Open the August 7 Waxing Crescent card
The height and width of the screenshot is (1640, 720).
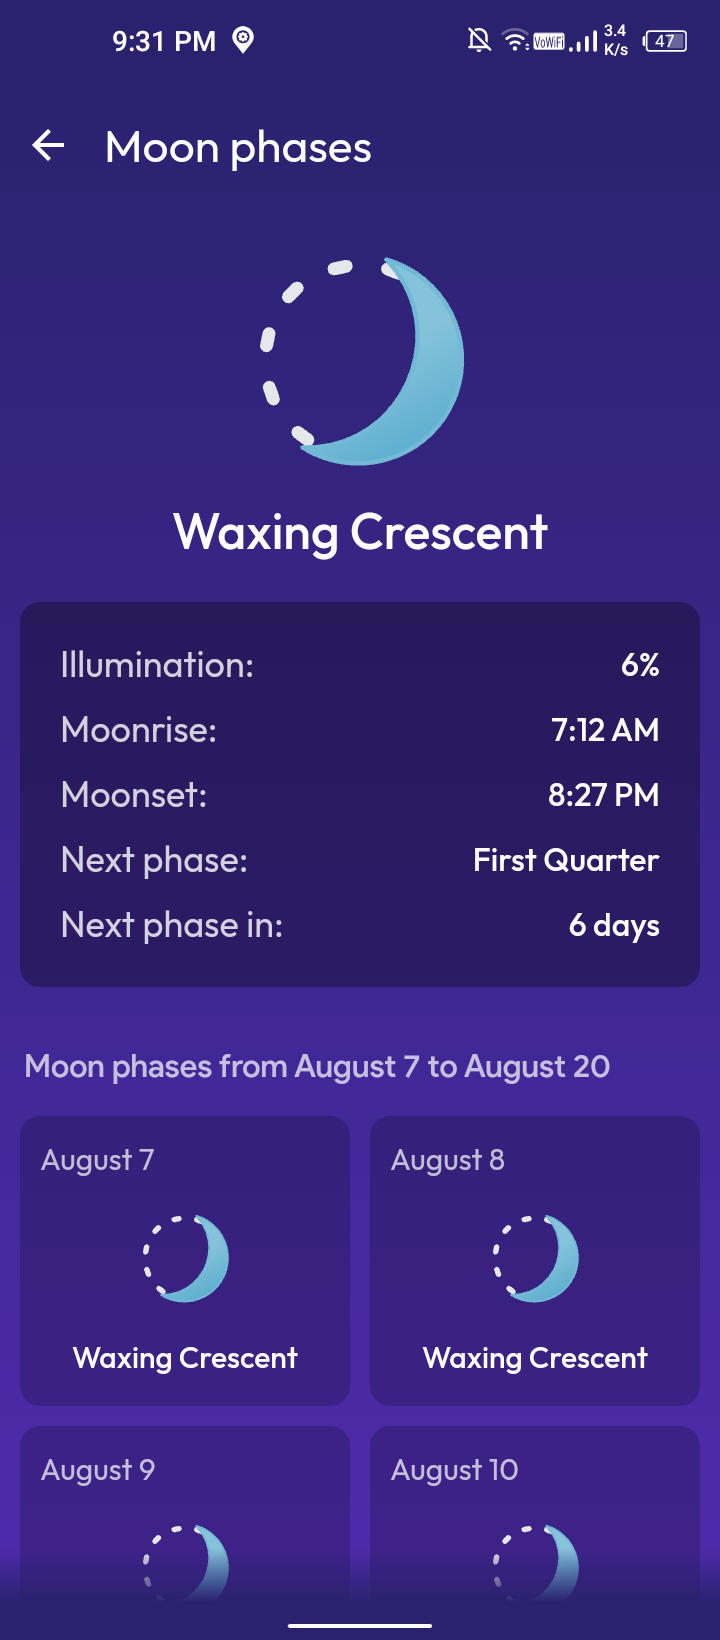185,1260
